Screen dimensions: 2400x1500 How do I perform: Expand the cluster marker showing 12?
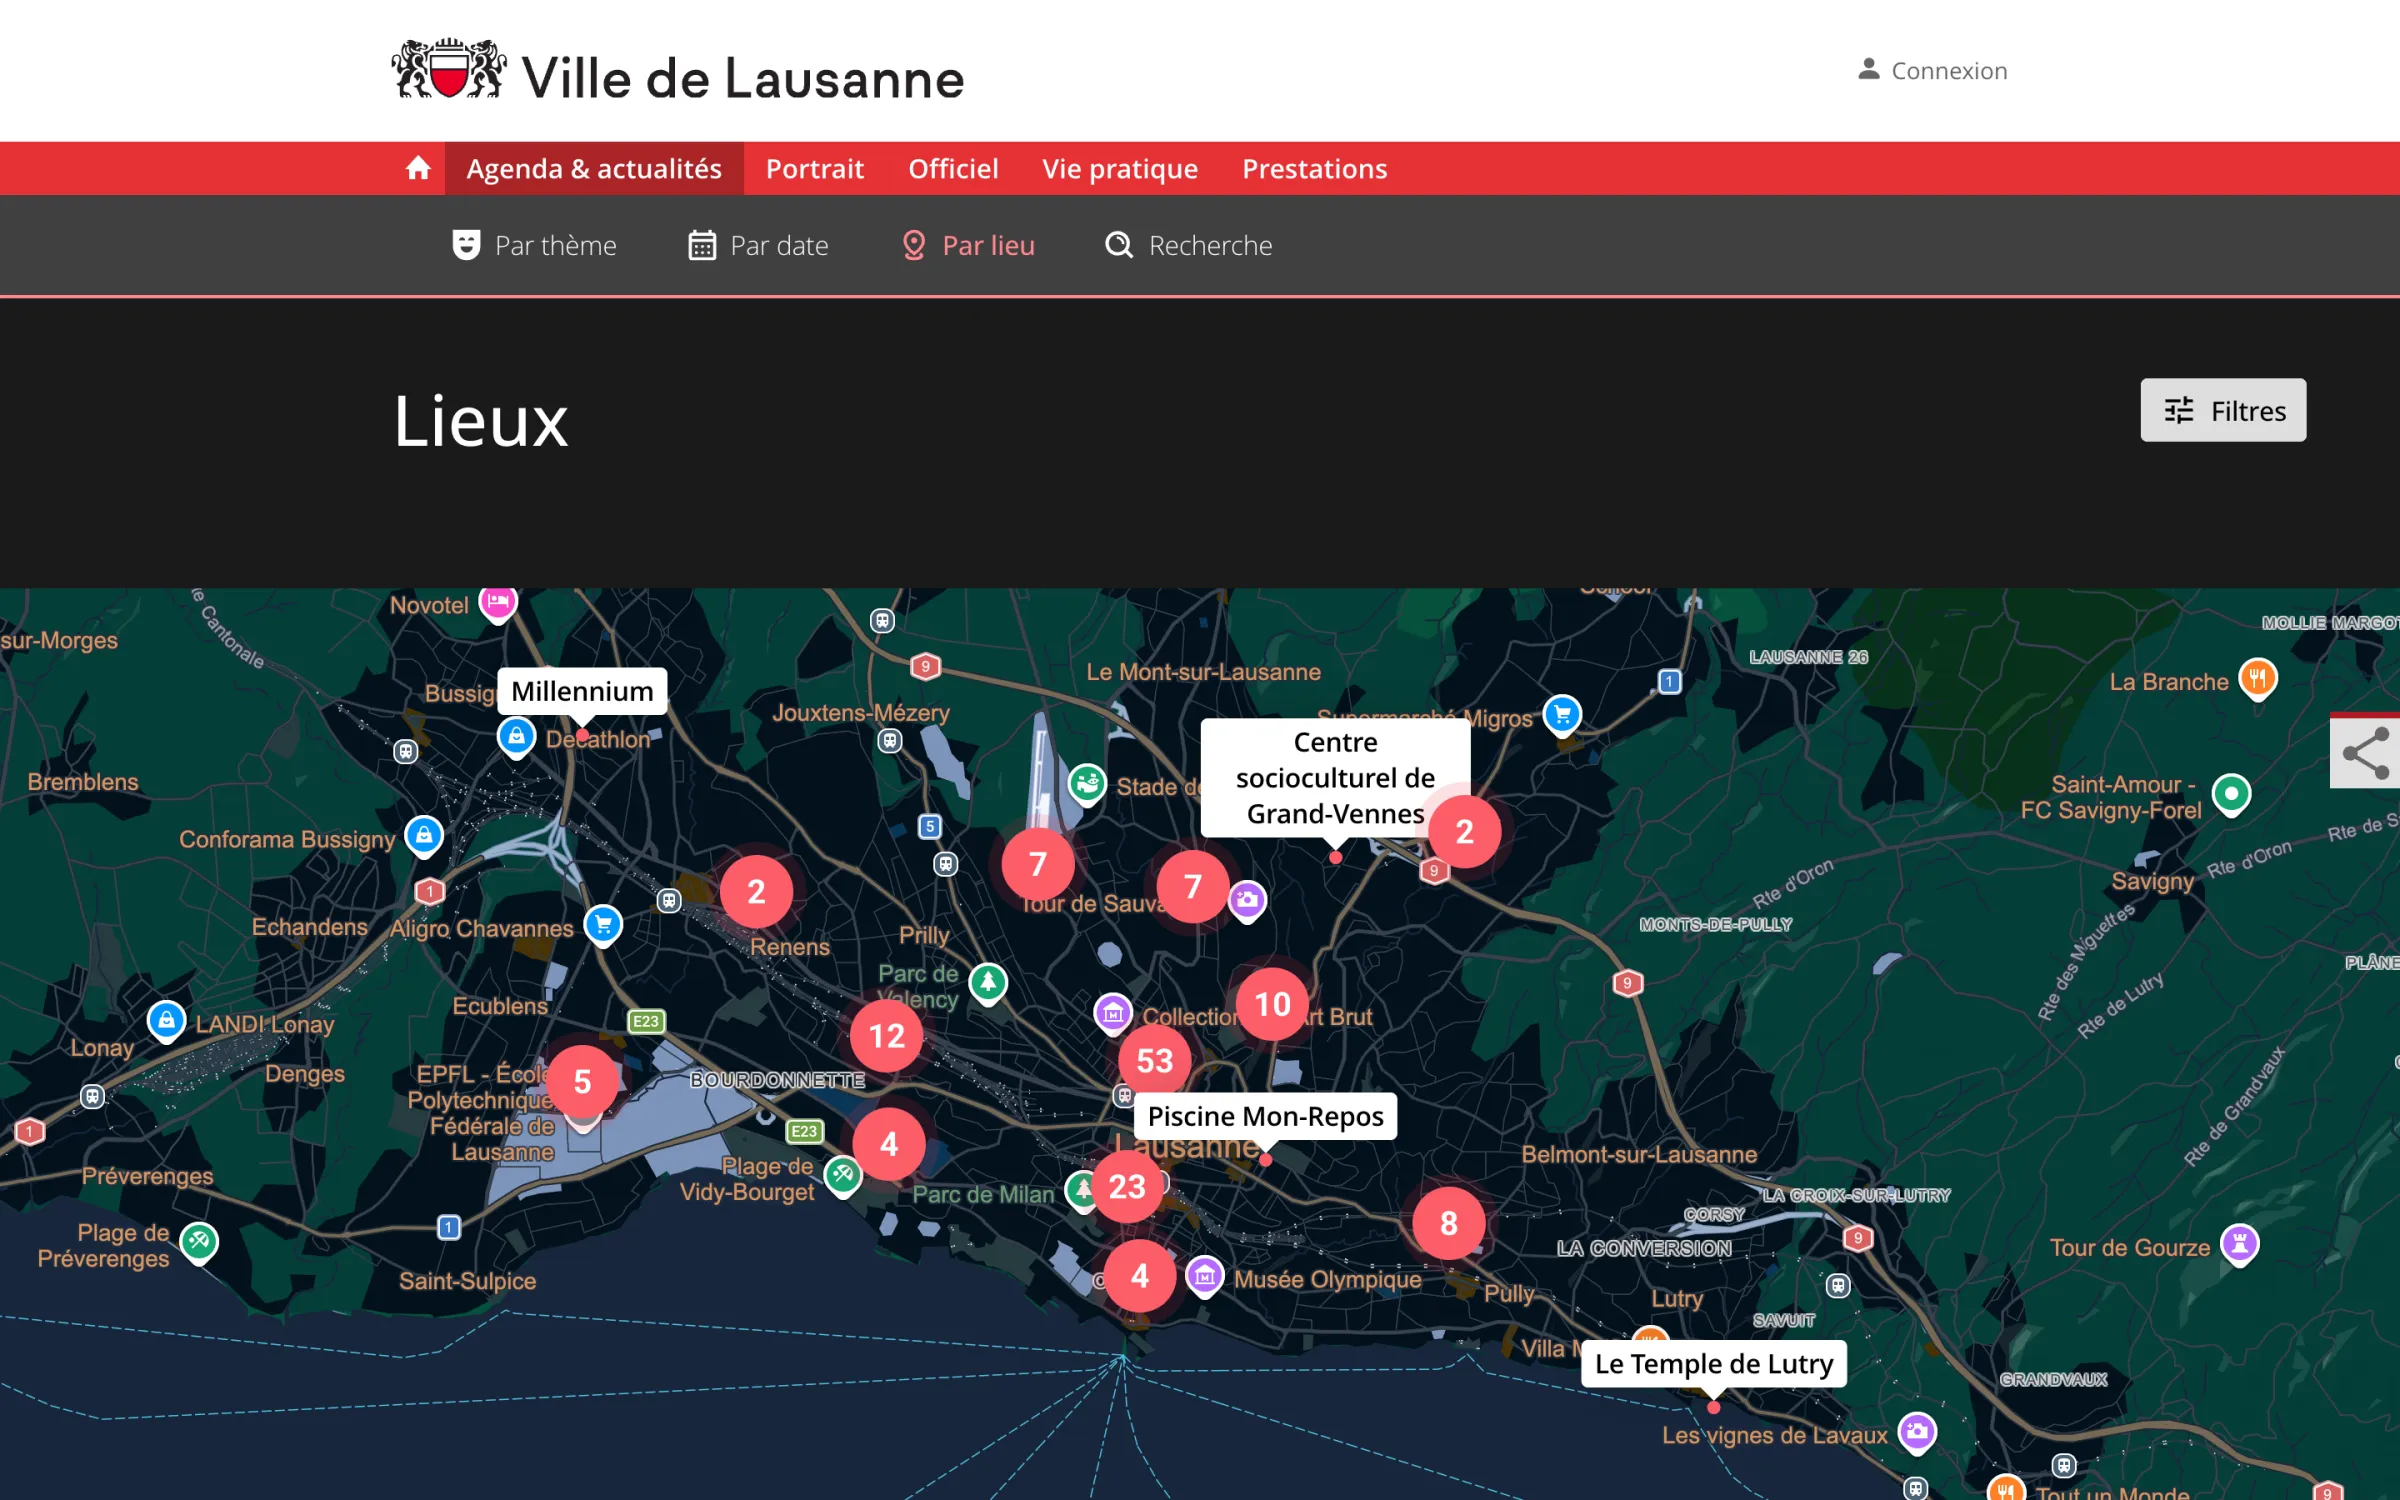point(886,1036)
